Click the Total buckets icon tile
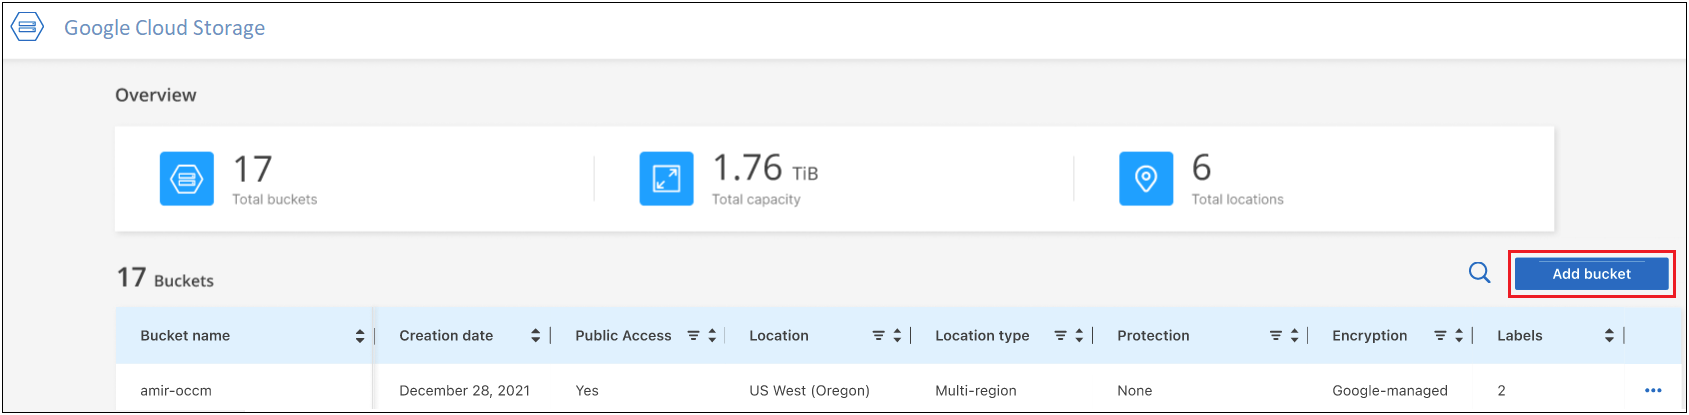Screen dimensions: 1689x415 tap(187, 179)
